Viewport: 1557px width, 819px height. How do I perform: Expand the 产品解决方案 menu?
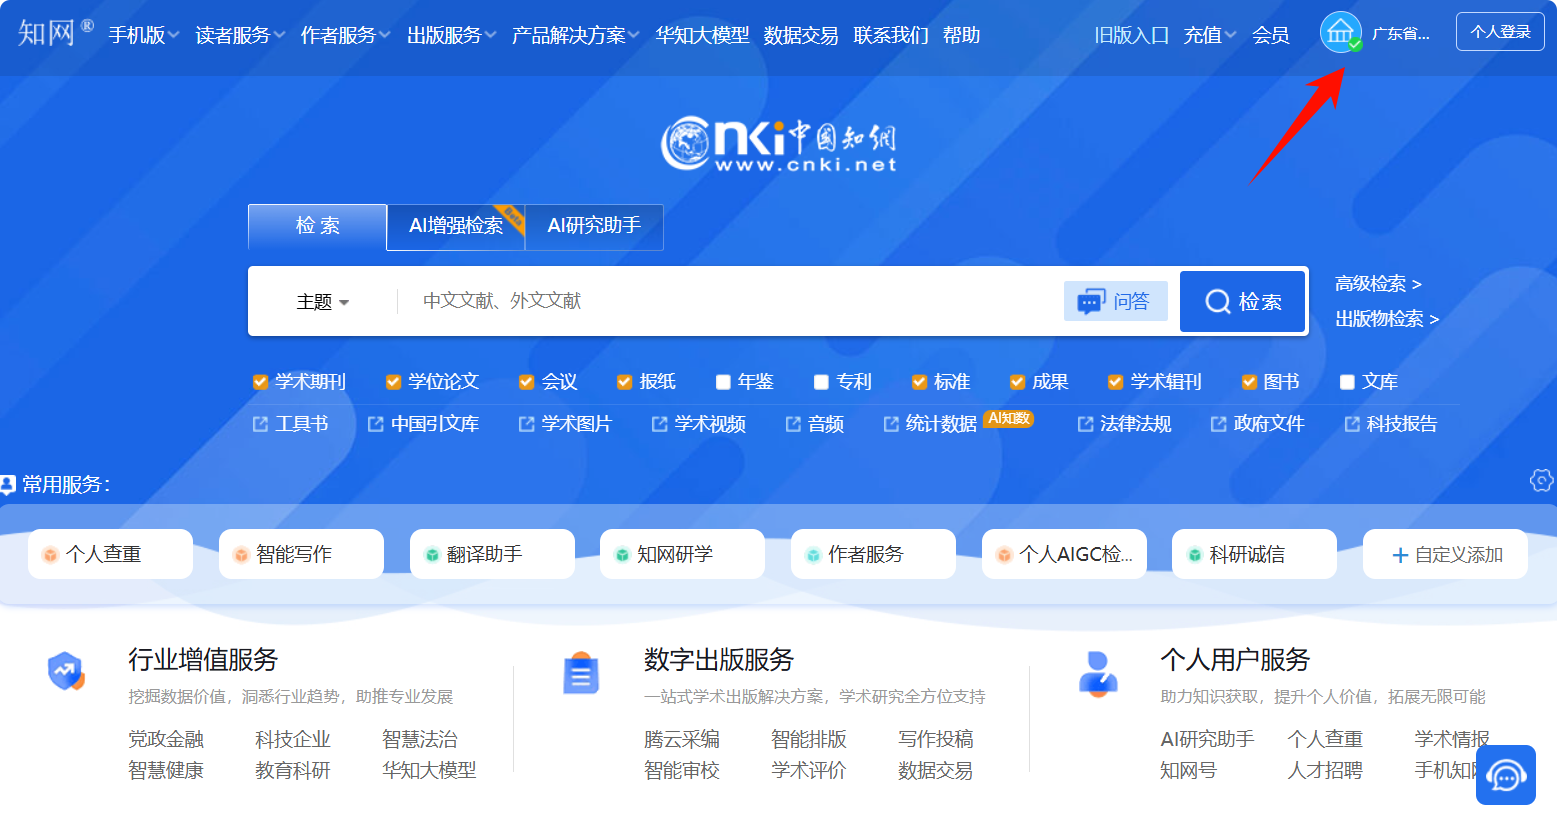[576, 35]
